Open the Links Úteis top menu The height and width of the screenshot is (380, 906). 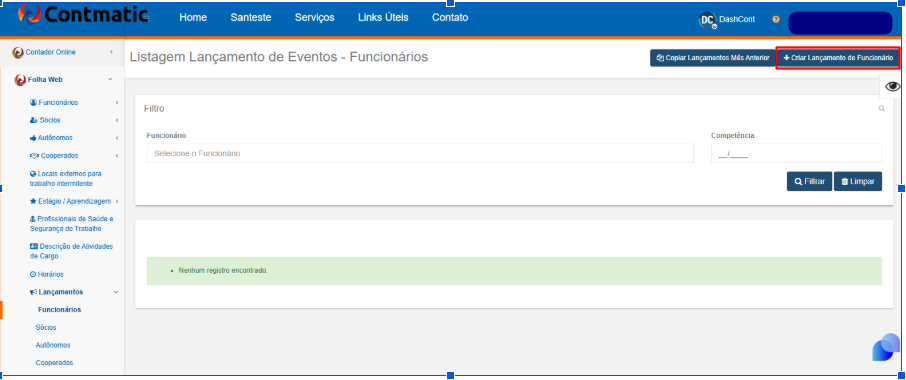click(383, 17)
